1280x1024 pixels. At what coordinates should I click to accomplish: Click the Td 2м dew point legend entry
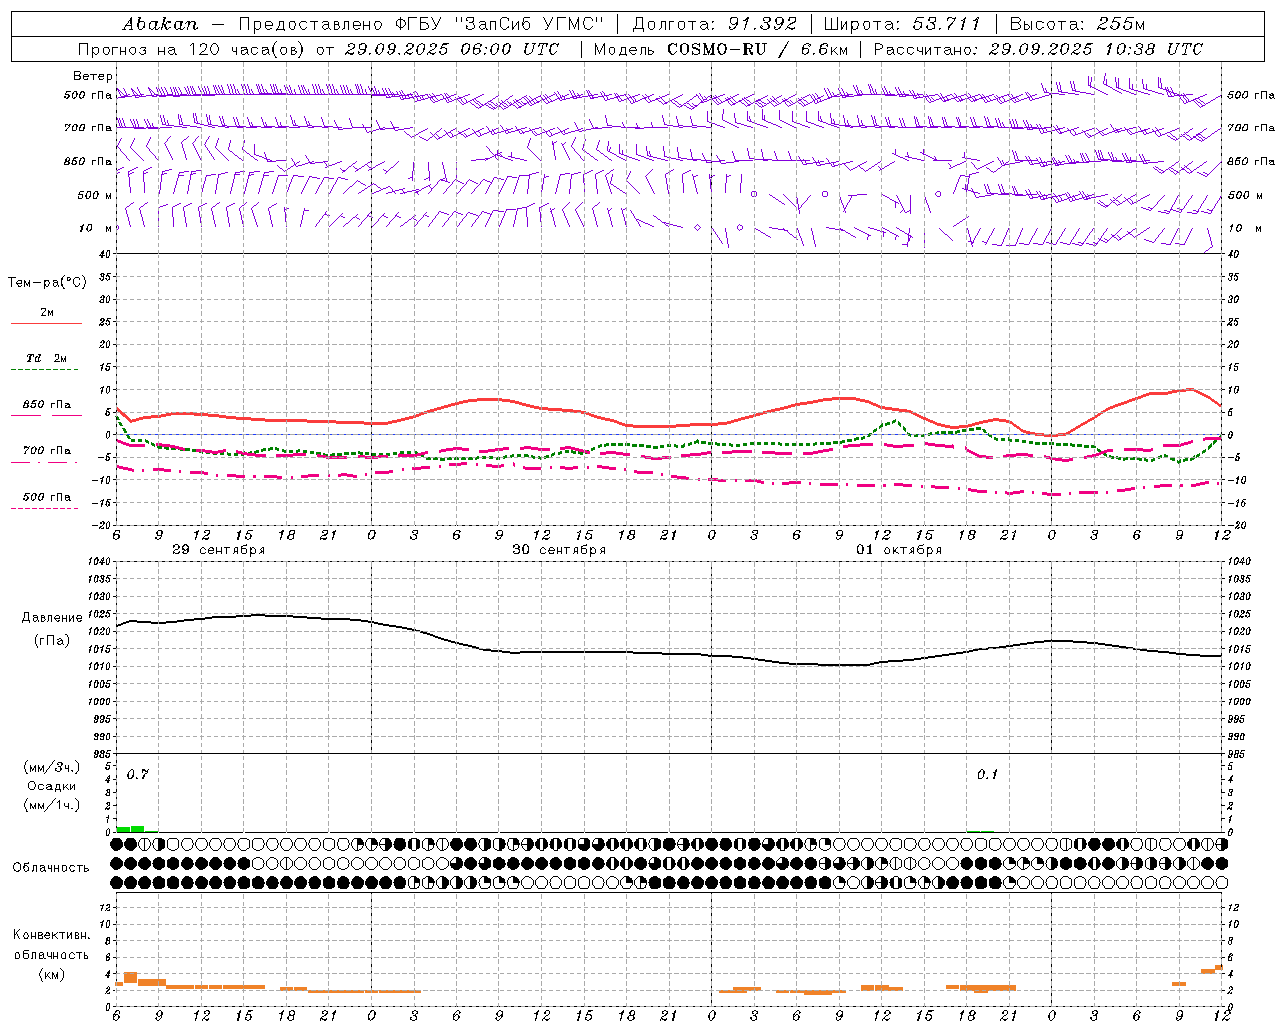click(46, 358)
